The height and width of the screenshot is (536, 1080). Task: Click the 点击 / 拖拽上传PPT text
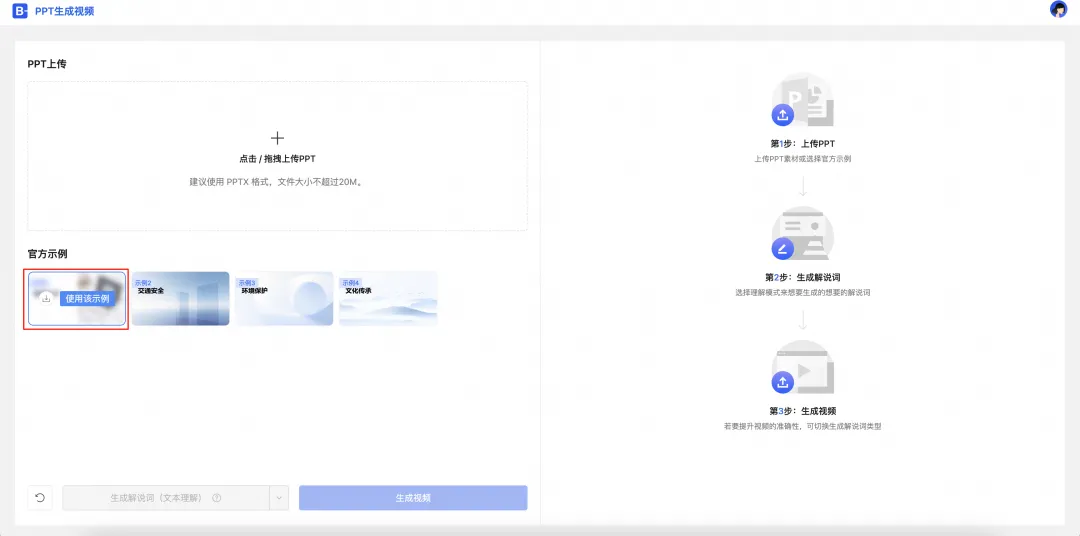tap(277, 158)
